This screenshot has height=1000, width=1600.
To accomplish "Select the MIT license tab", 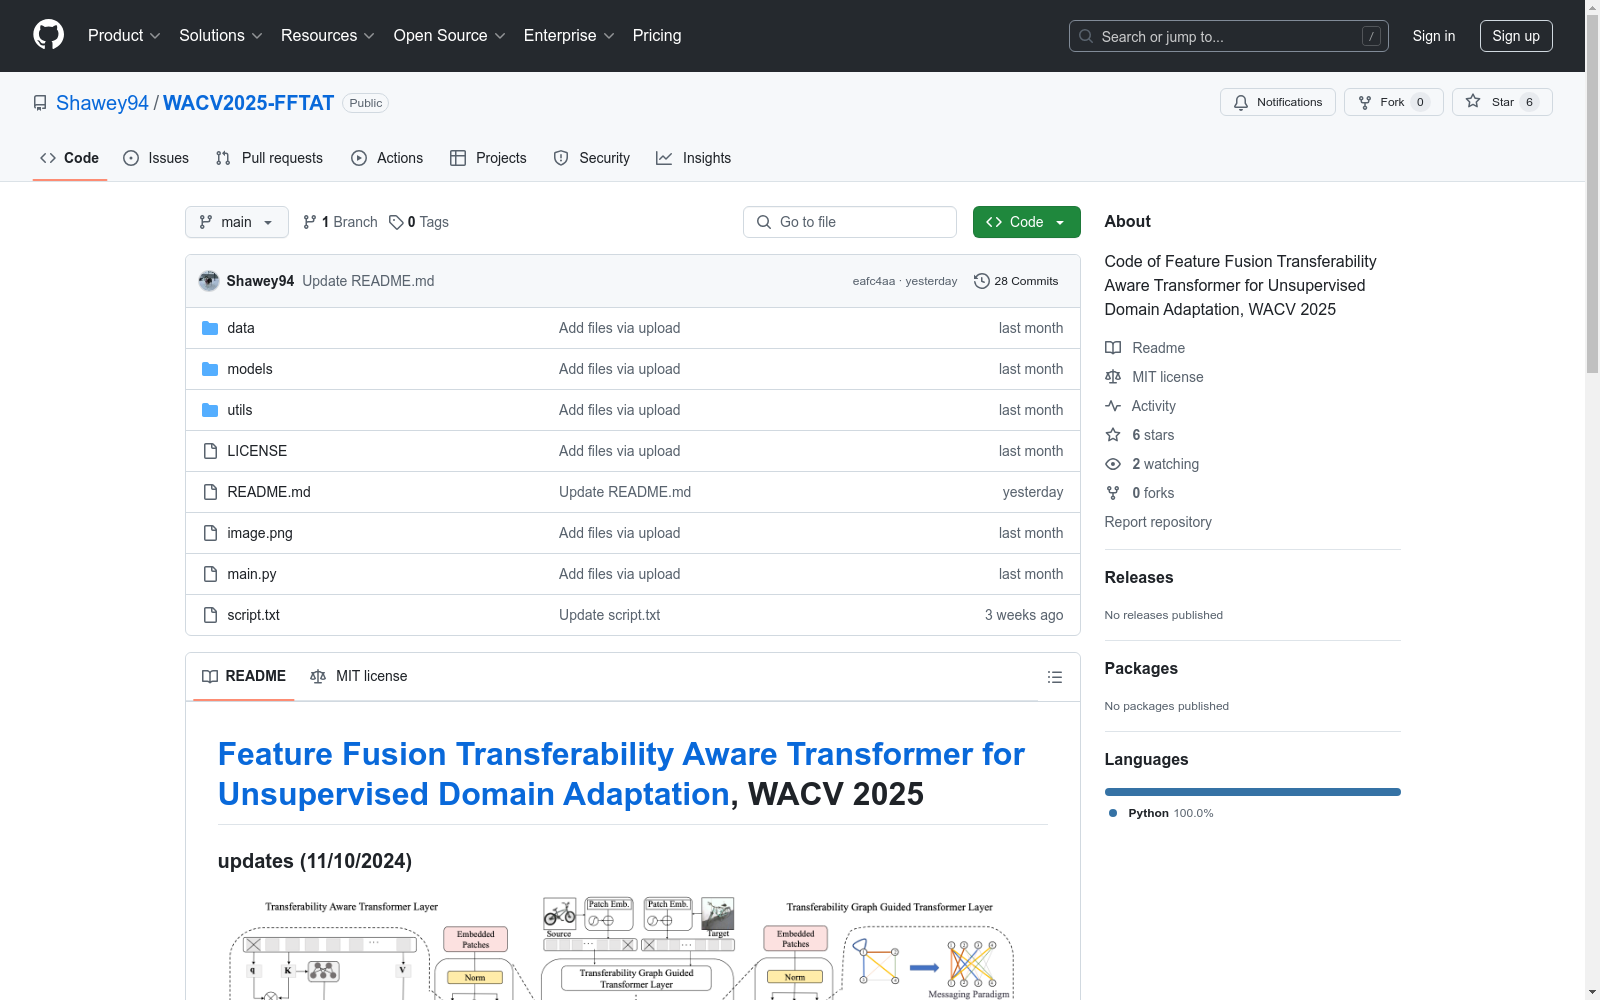I will (359, 676).
